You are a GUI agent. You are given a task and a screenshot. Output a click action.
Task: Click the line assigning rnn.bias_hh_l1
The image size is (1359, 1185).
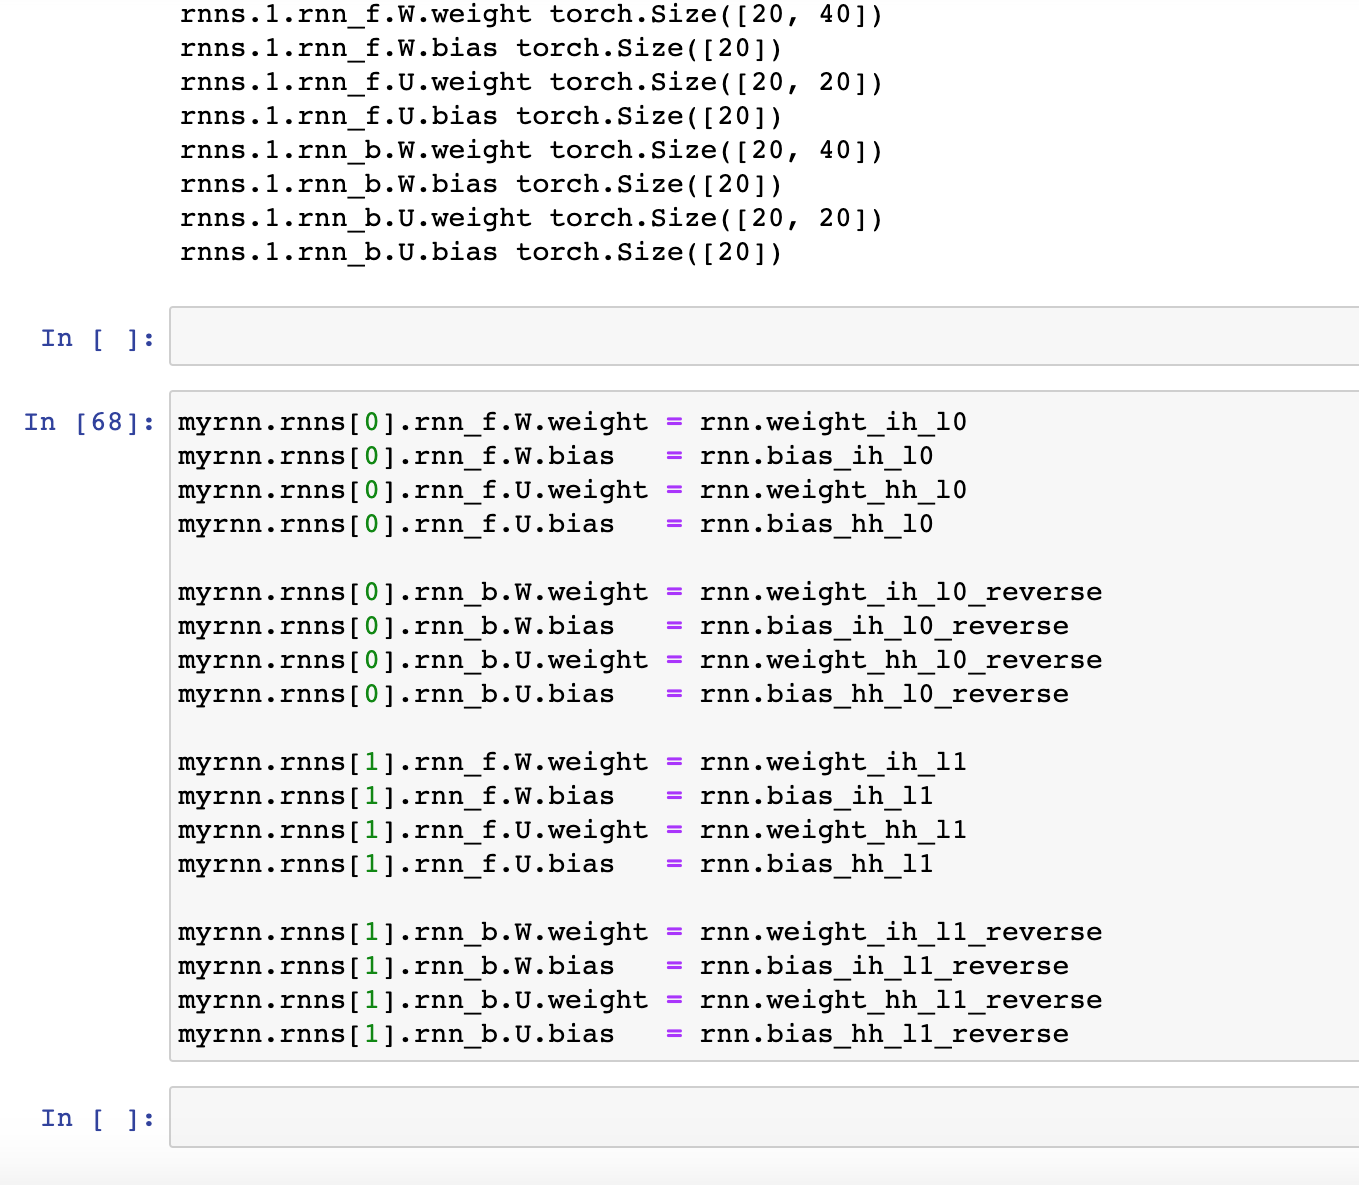point(556,864)
